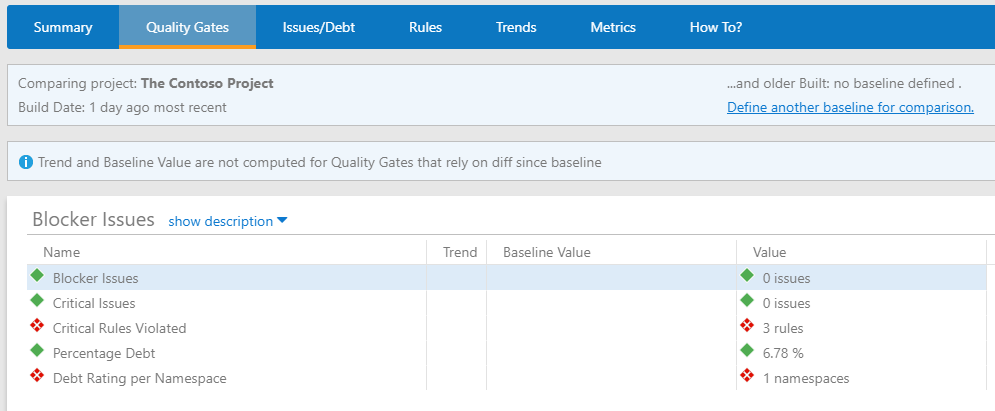995x411 pixels.
Task: Click the Name column header
Action: (62, 252)
